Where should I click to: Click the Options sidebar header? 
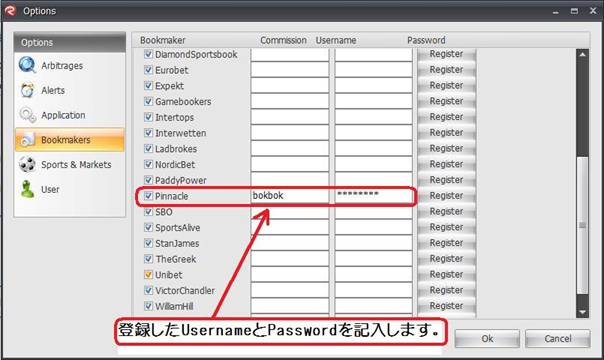[70, 42]
